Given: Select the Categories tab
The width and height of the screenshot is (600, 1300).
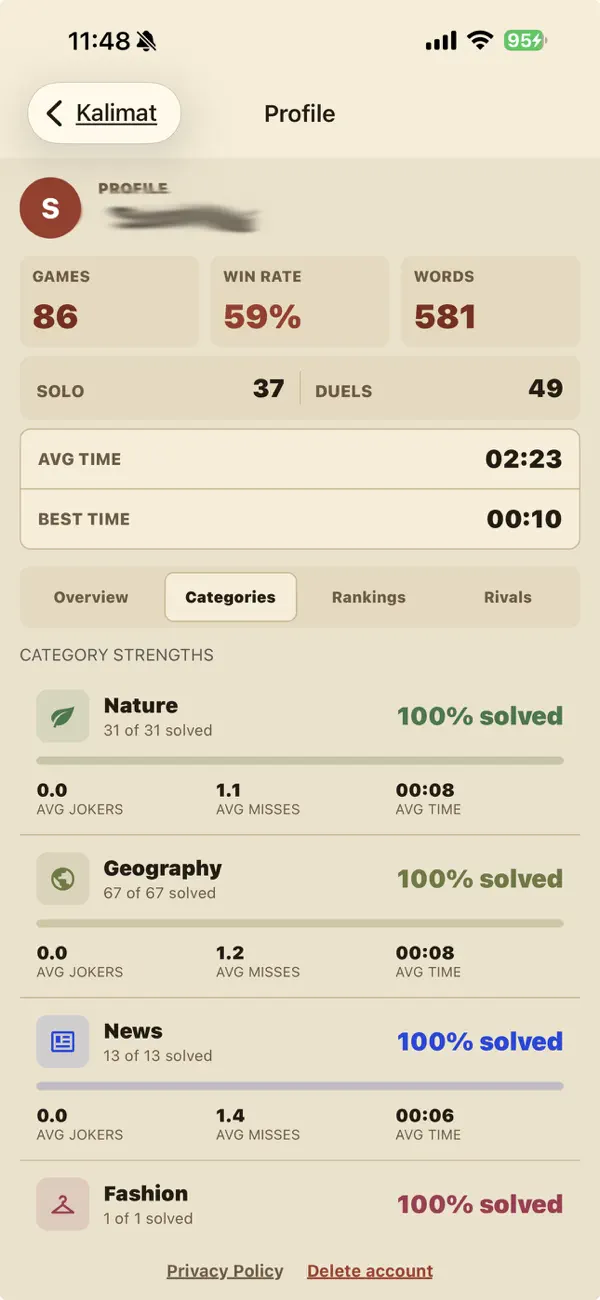Looking at the screenshot, I should [230, 597].
